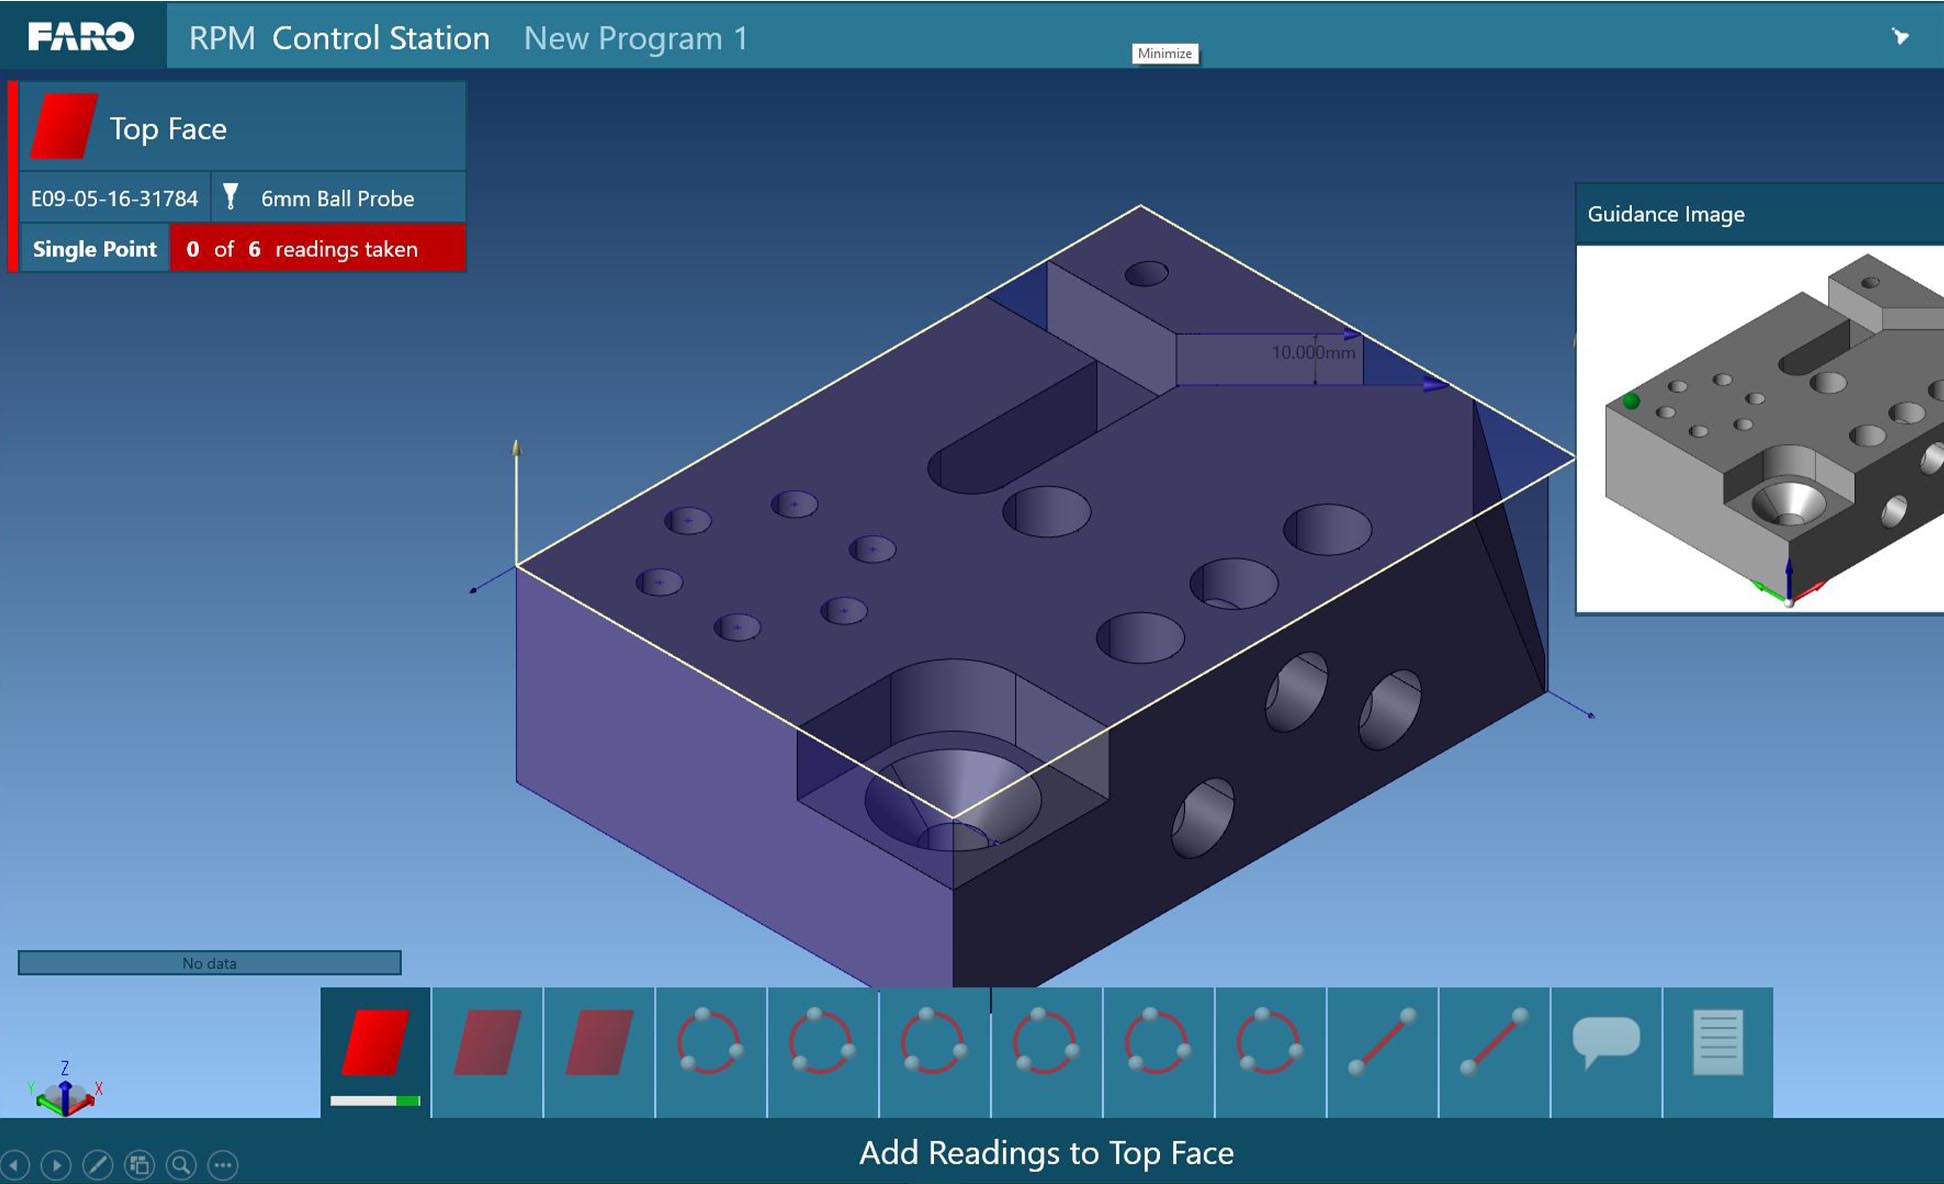Click the Top Face feature name
Image resolution: width=1944 pixels, height=1184 pixels.
point(168,129)
